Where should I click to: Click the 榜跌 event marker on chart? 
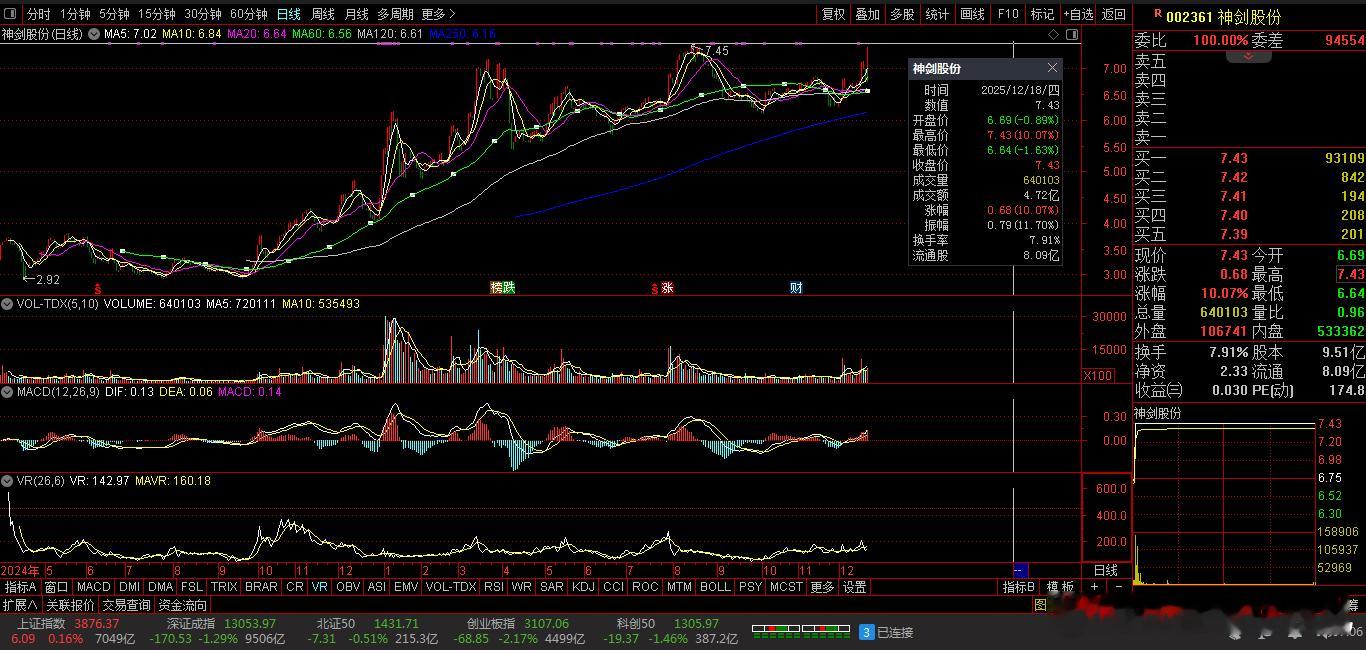503,288
